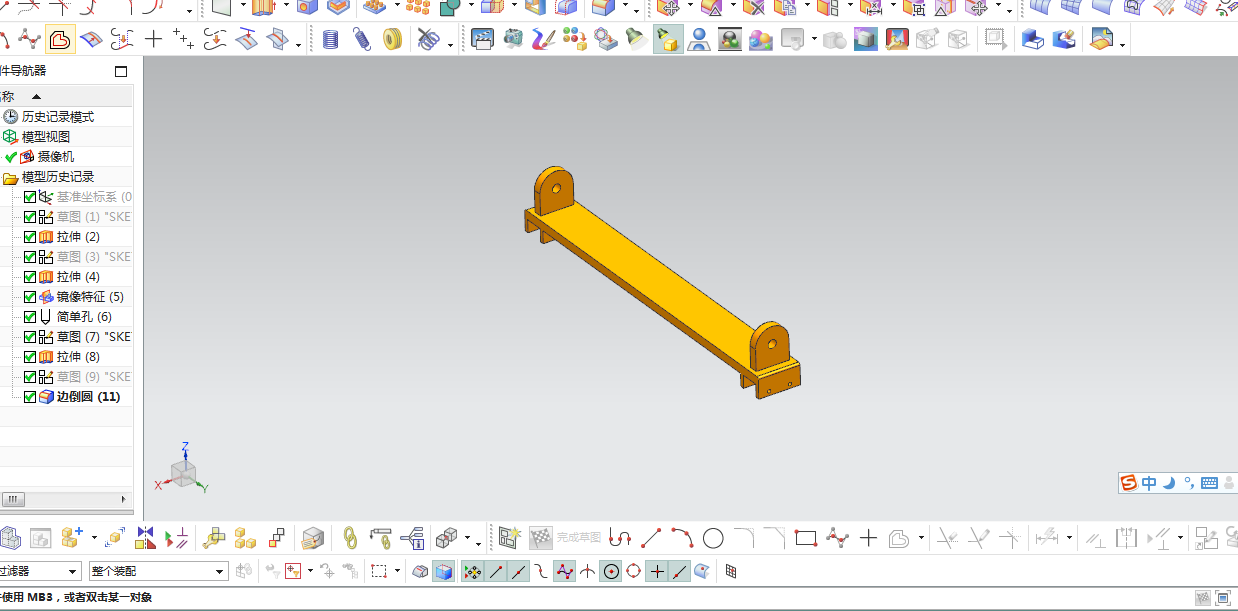Open the red stage curtain scene icon
Screen dimensions: 1238x611
pos(897,40)
